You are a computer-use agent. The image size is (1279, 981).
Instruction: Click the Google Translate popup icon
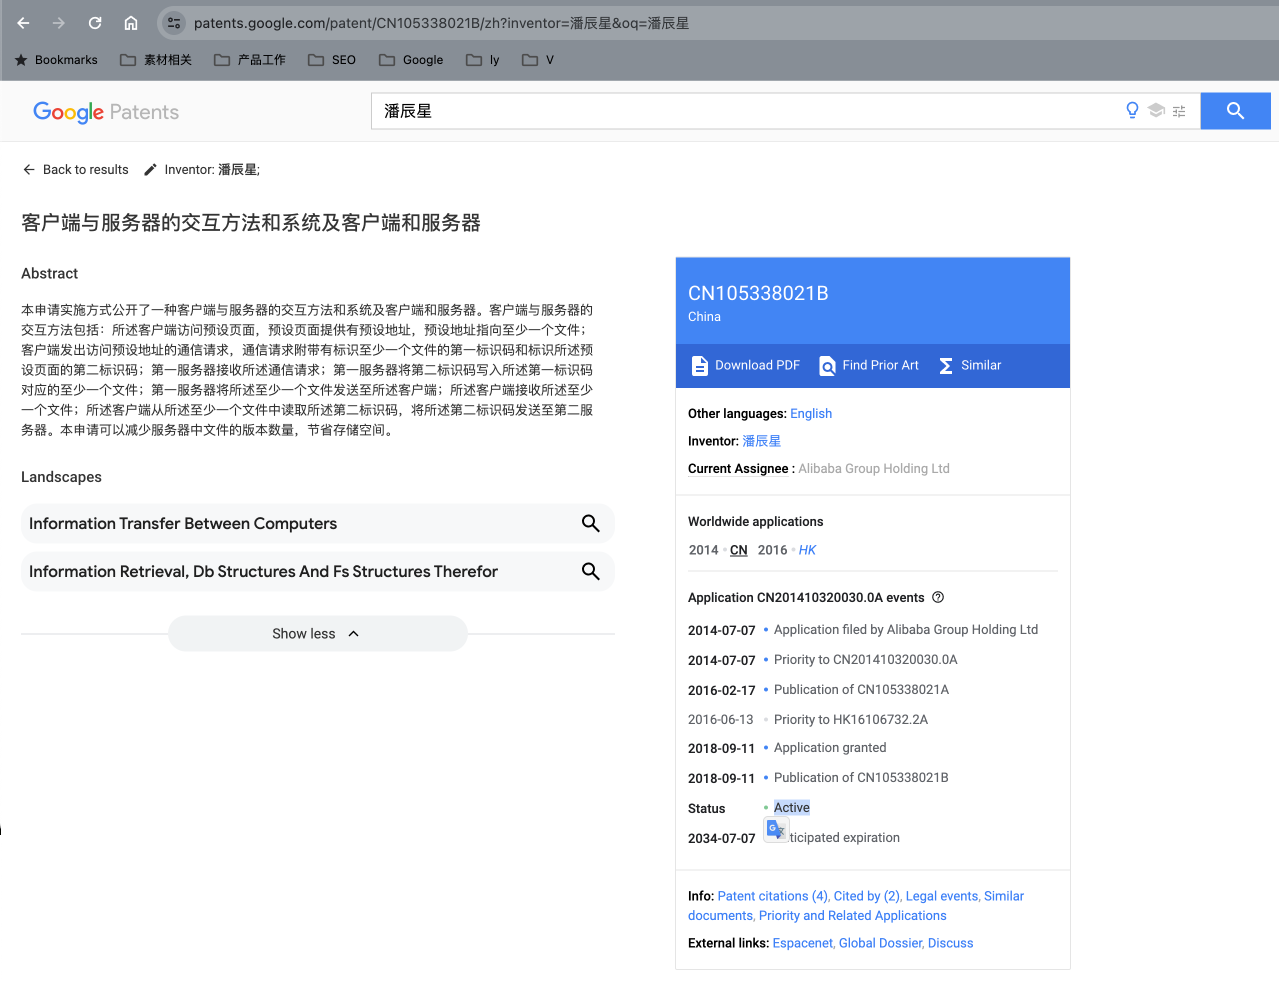coord(776,829)
